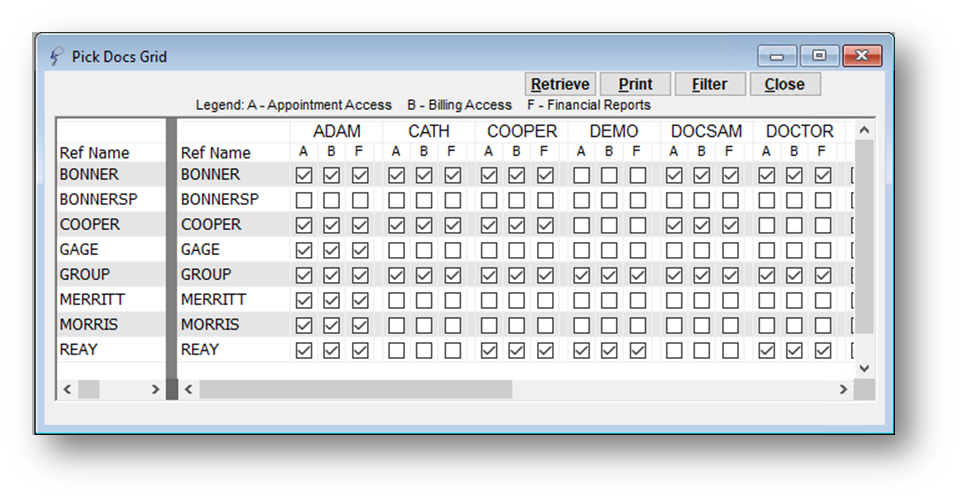Image resolution: width=960 pixels, height=500 pixels.
Task: Click the Close button beside Filter
Action: click(784, 84)
